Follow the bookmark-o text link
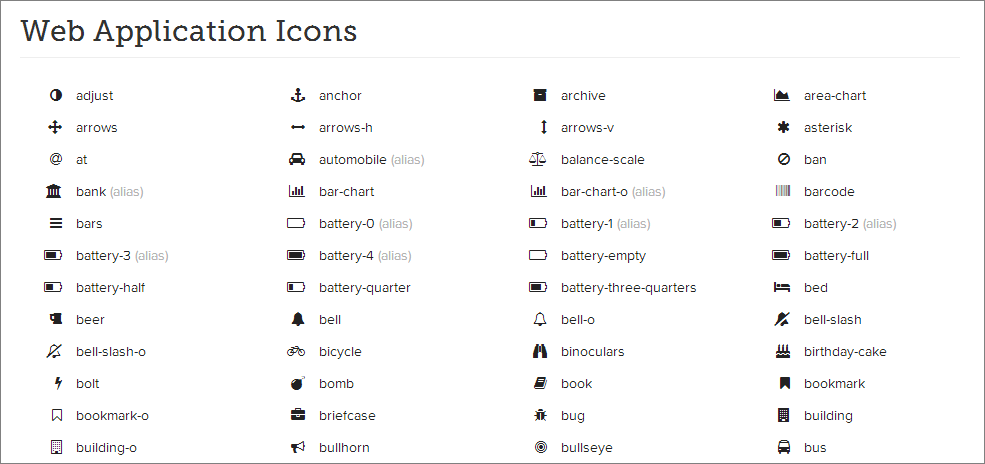 112,416
